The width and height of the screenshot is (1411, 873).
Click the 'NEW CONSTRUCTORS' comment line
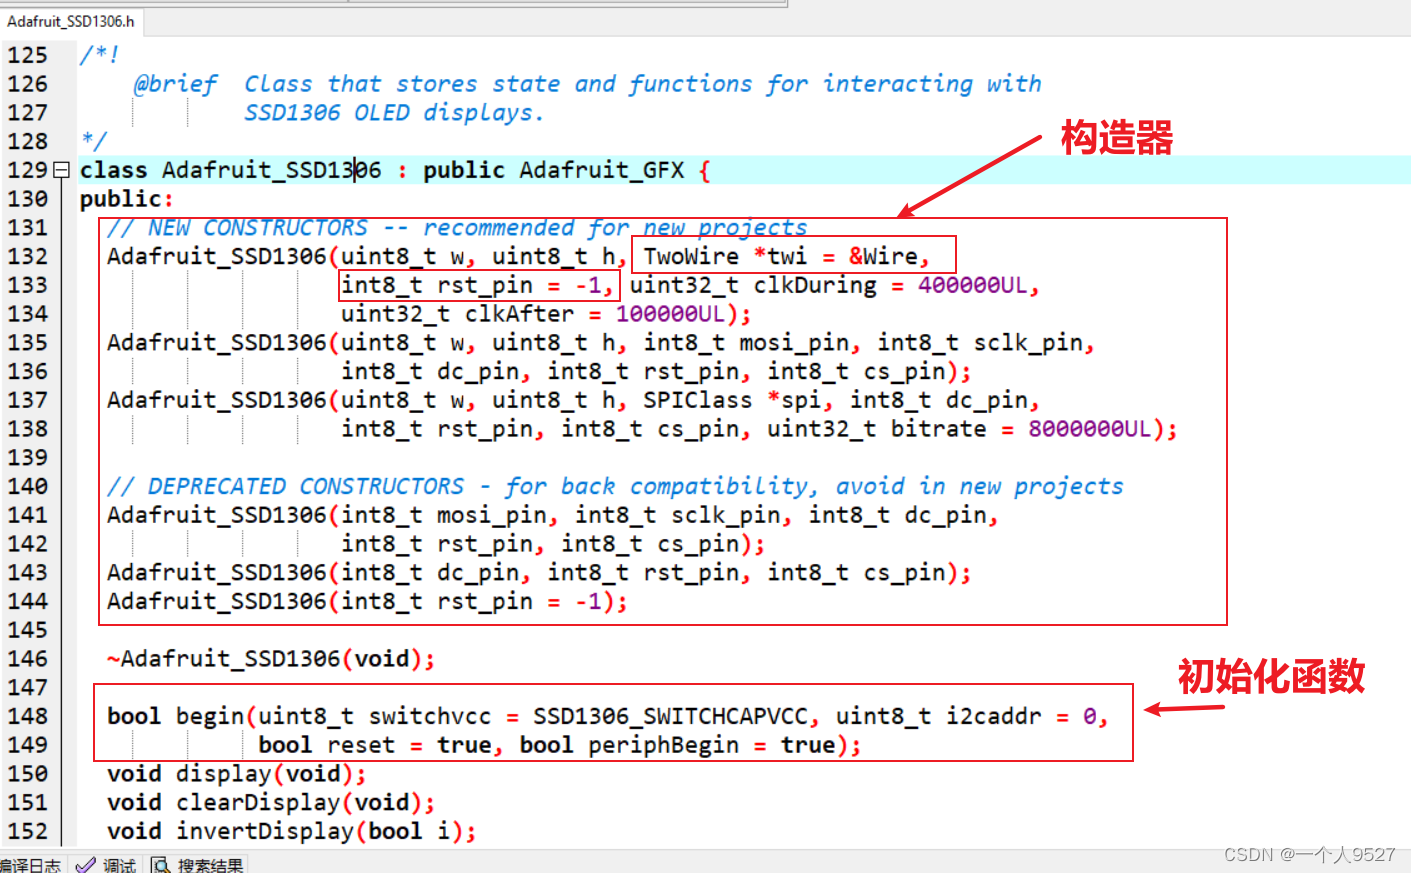pos(457,228)
